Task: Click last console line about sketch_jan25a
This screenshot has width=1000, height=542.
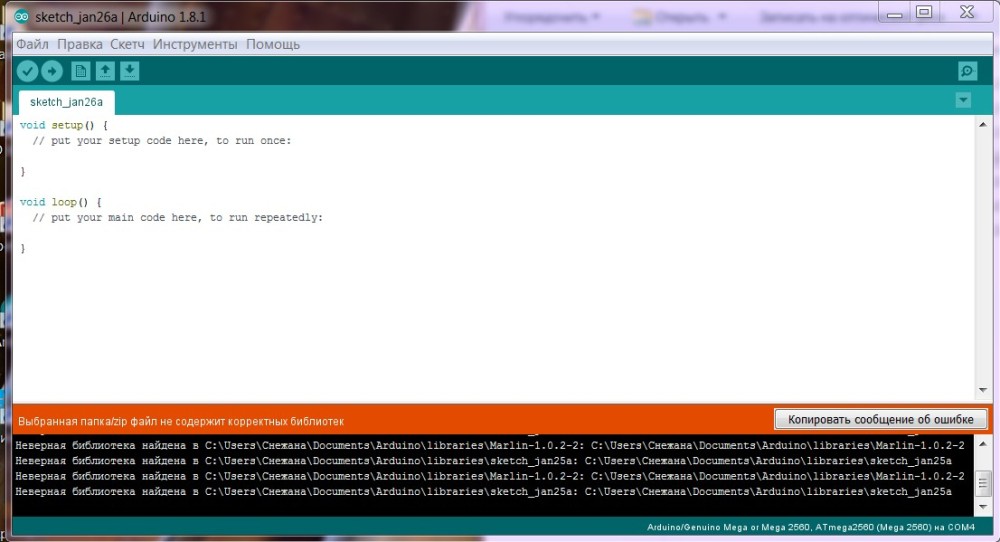Action: pos(483,492)
